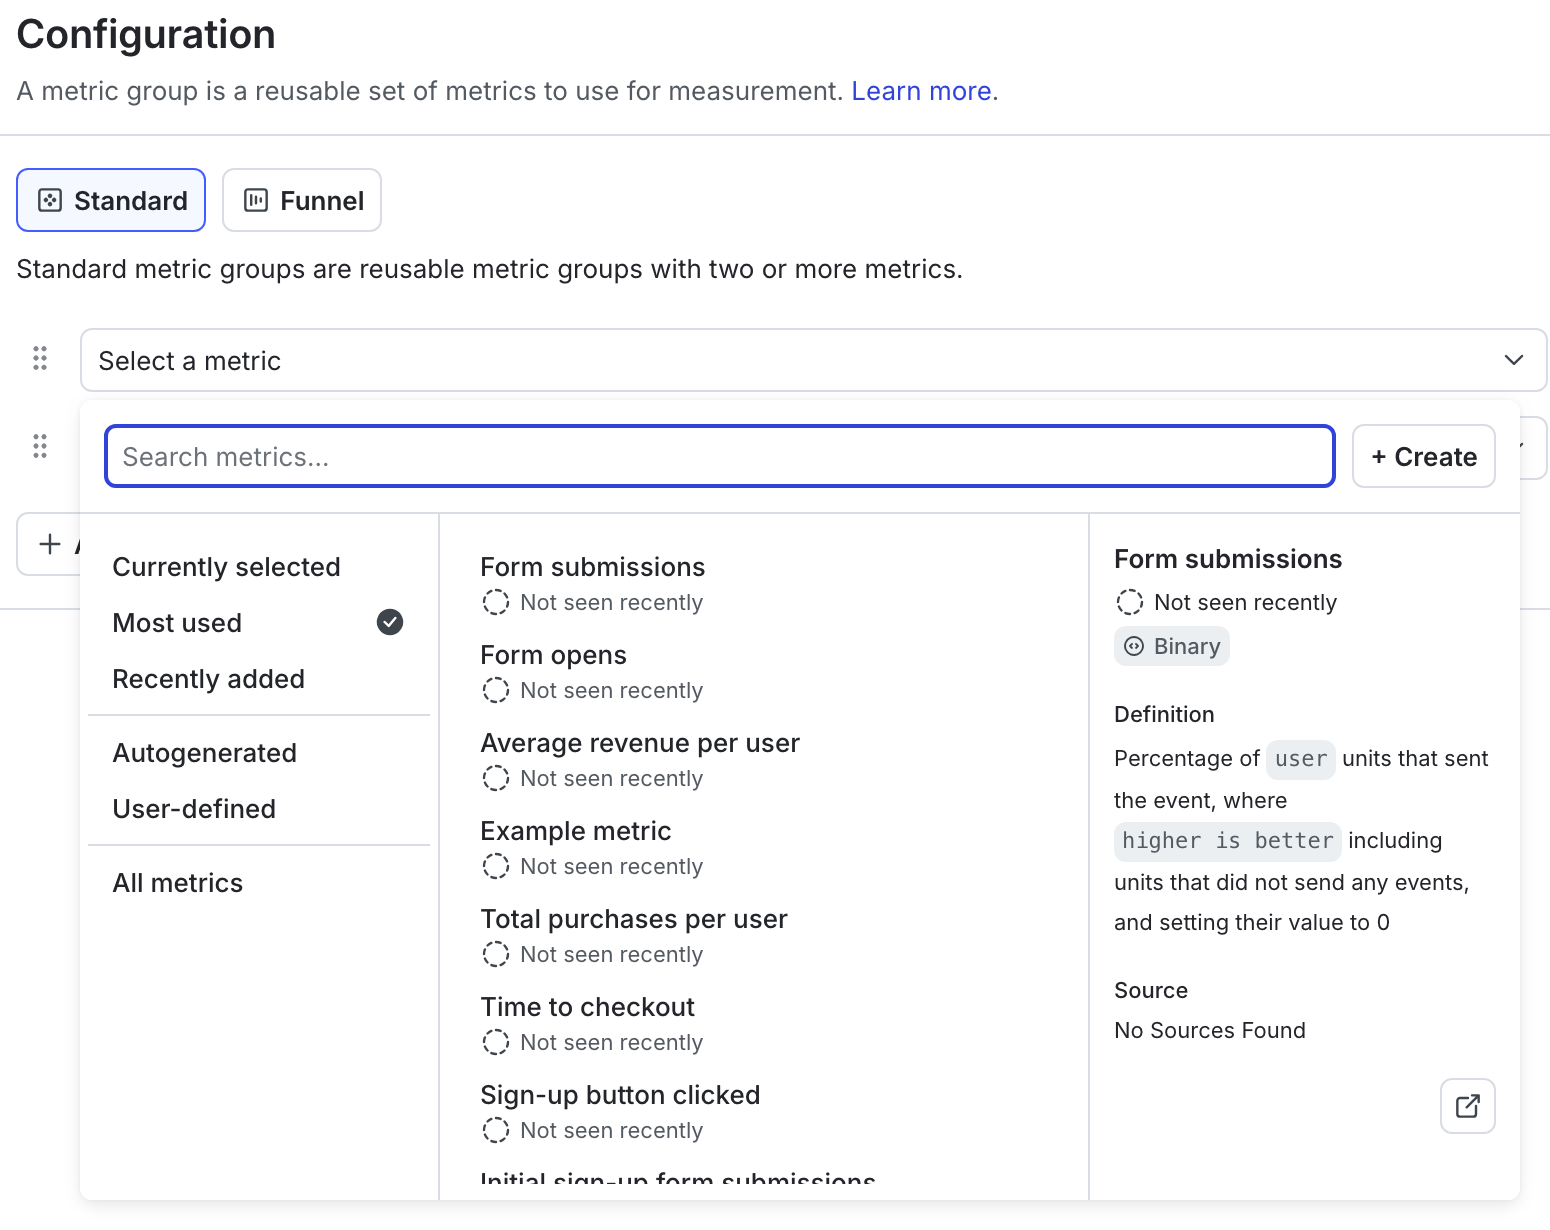Click the drag handle beside Select a metric
Screen dimensions: 1550x1230
[40, 357]
